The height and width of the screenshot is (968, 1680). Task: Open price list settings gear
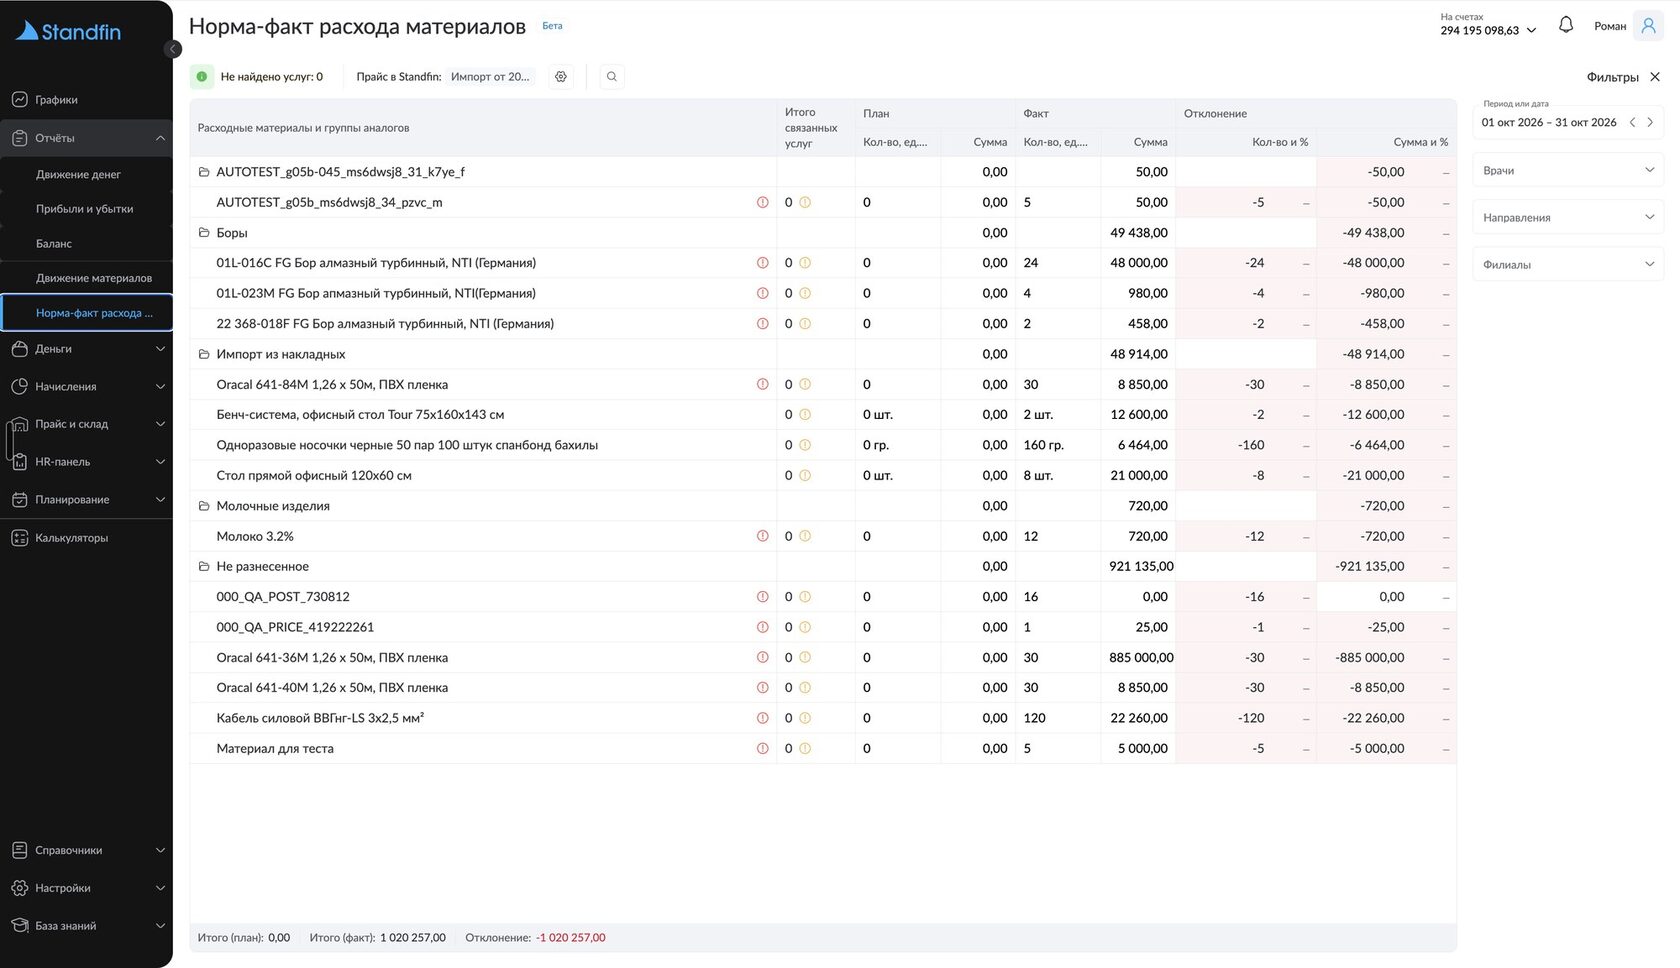coord(561,77)
